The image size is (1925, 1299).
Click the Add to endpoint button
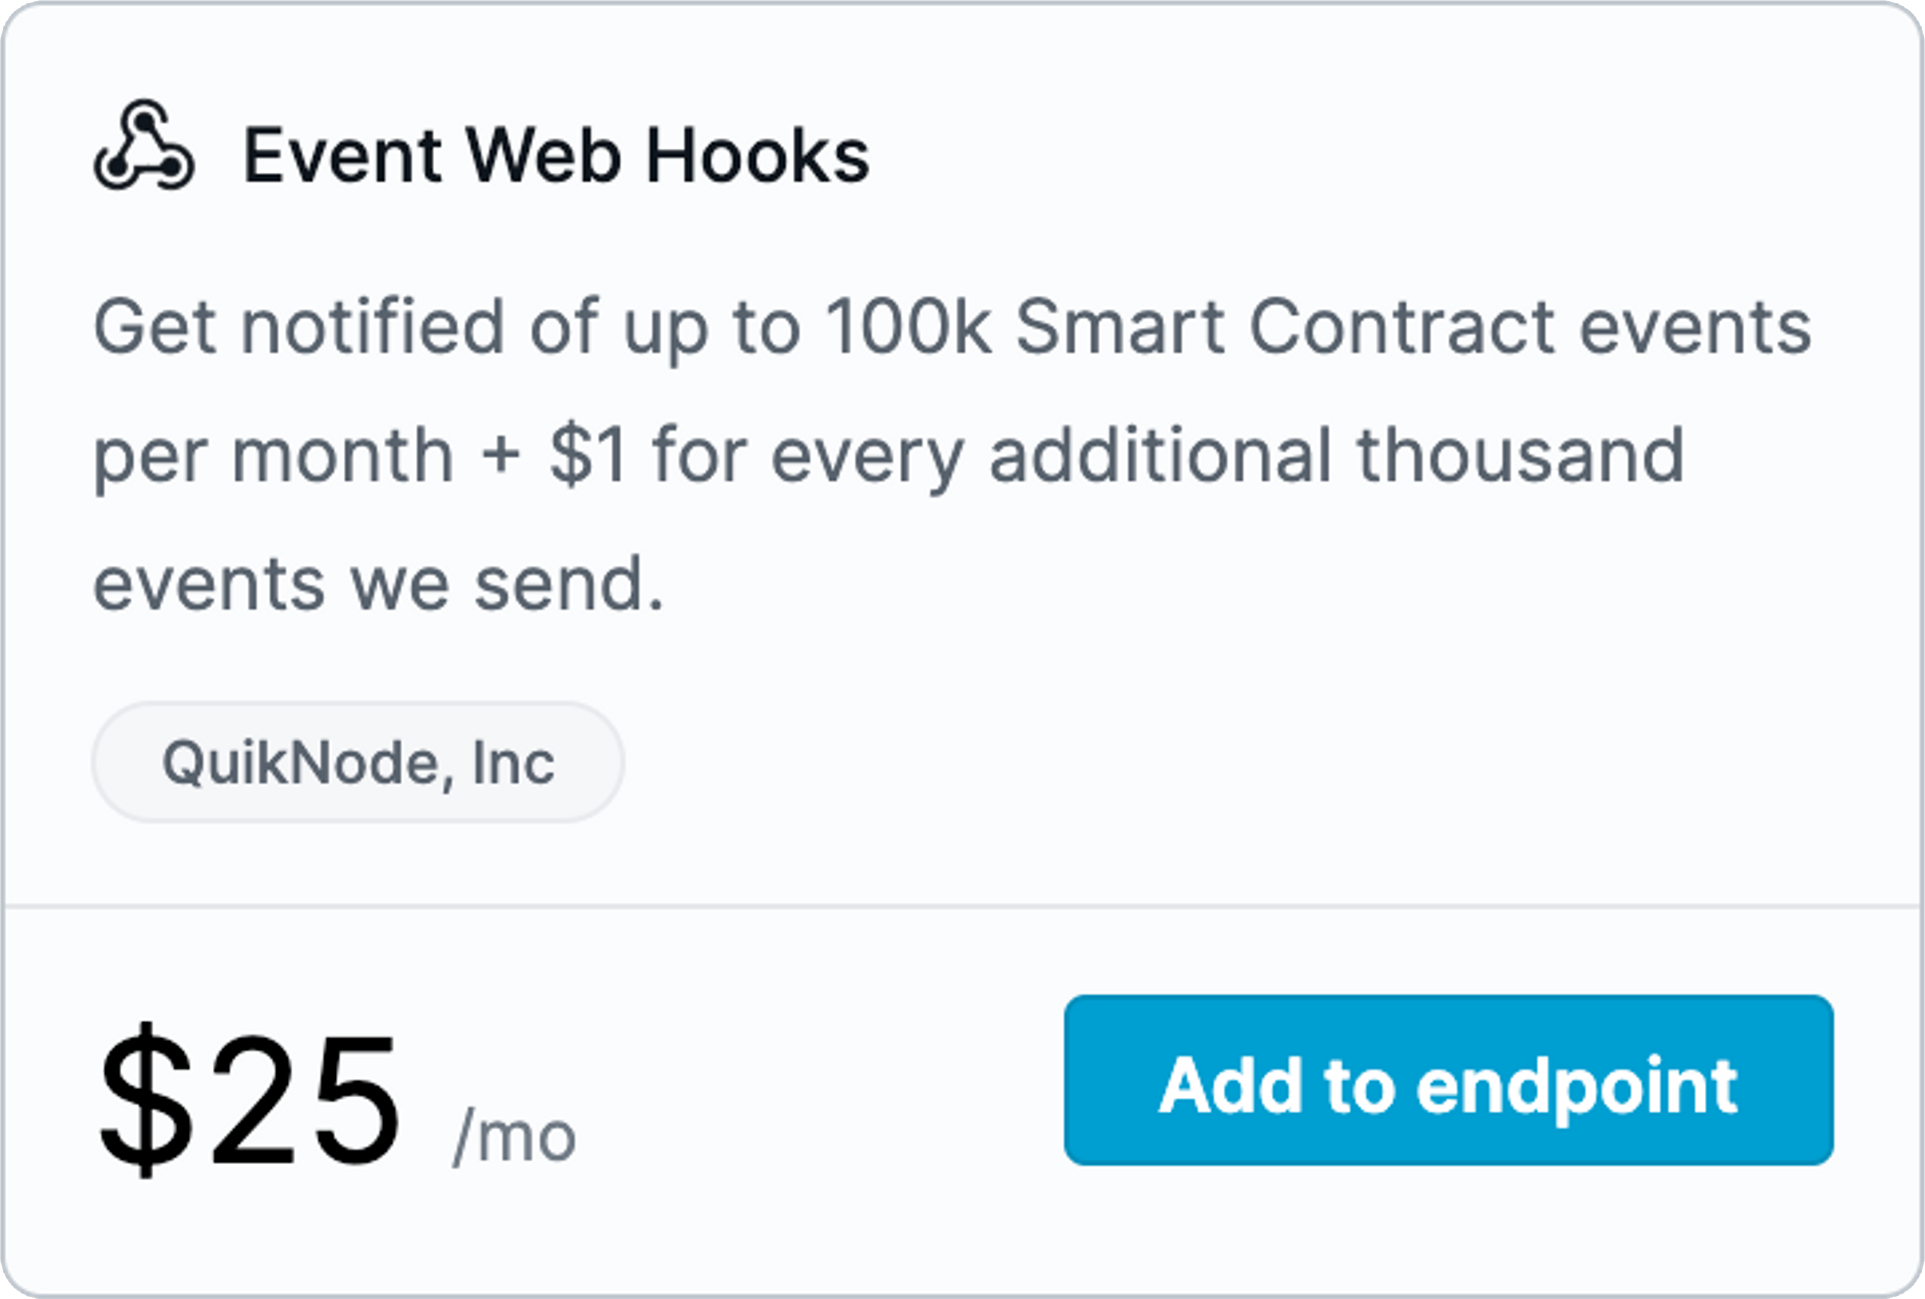(1448, 1080)
